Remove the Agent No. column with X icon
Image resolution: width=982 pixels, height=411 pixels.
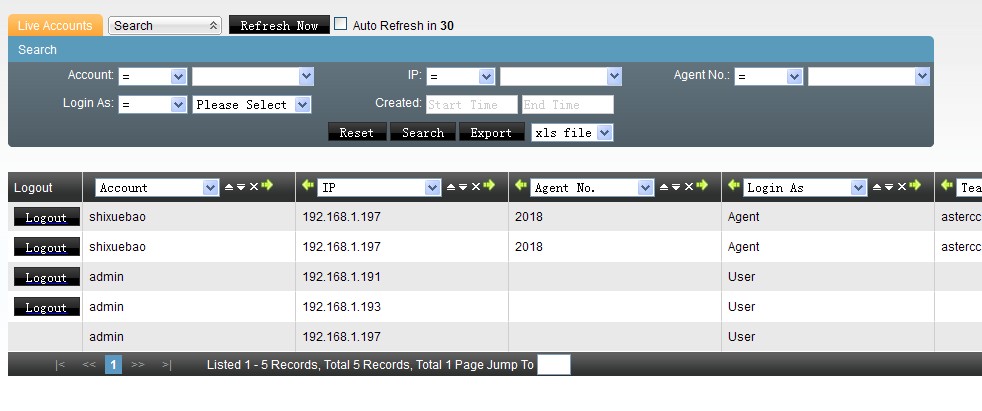point(691,187)
